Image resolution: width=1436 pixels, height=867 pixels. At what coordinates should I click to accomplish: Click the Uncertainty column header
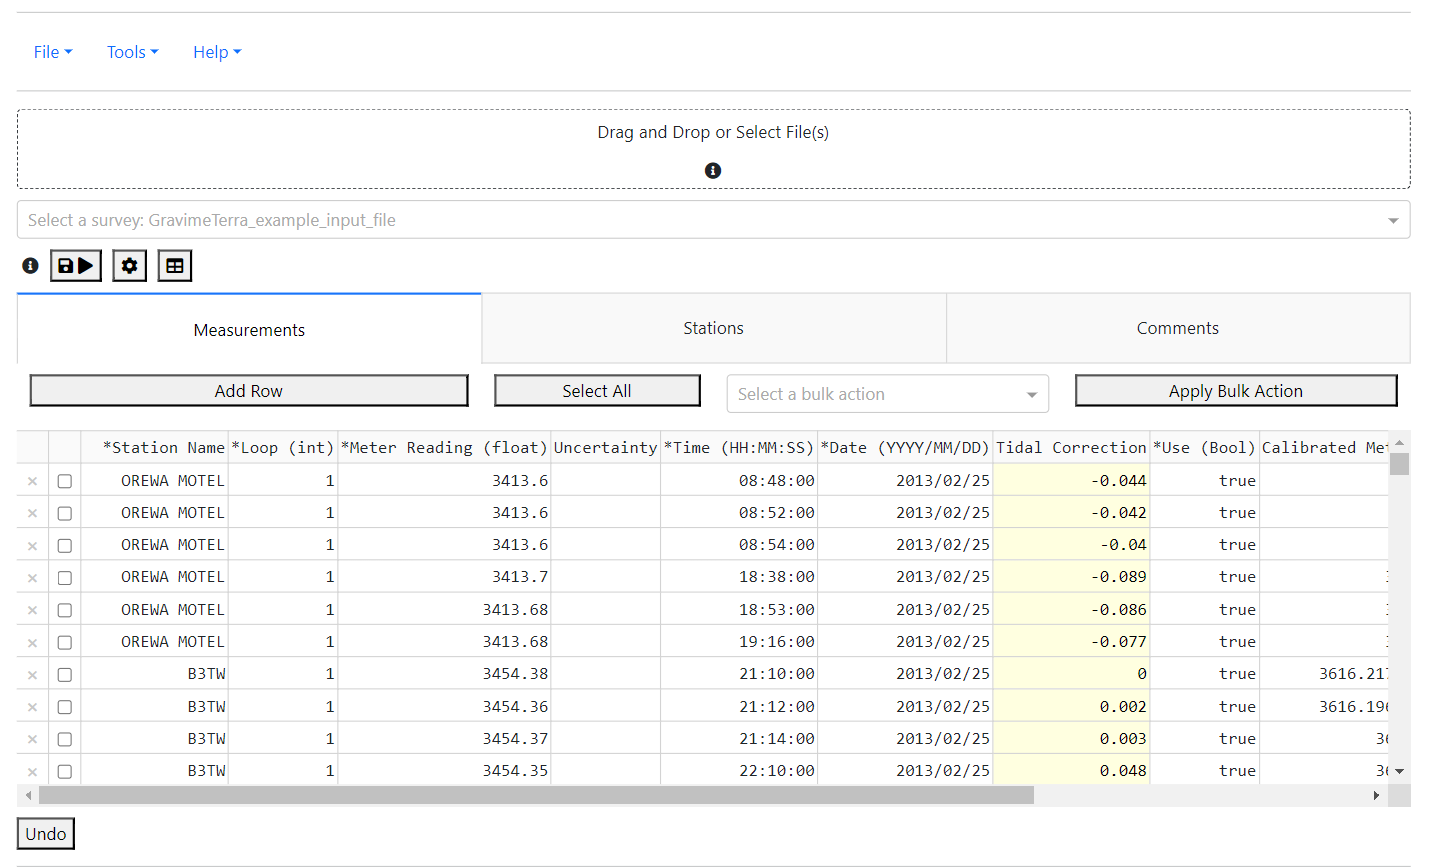(606, 448)
